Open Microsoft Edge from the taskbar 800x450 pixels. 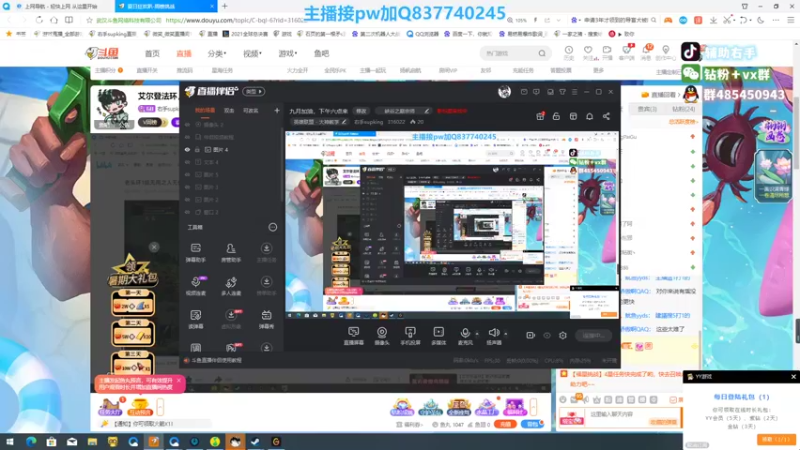point(31,442)
